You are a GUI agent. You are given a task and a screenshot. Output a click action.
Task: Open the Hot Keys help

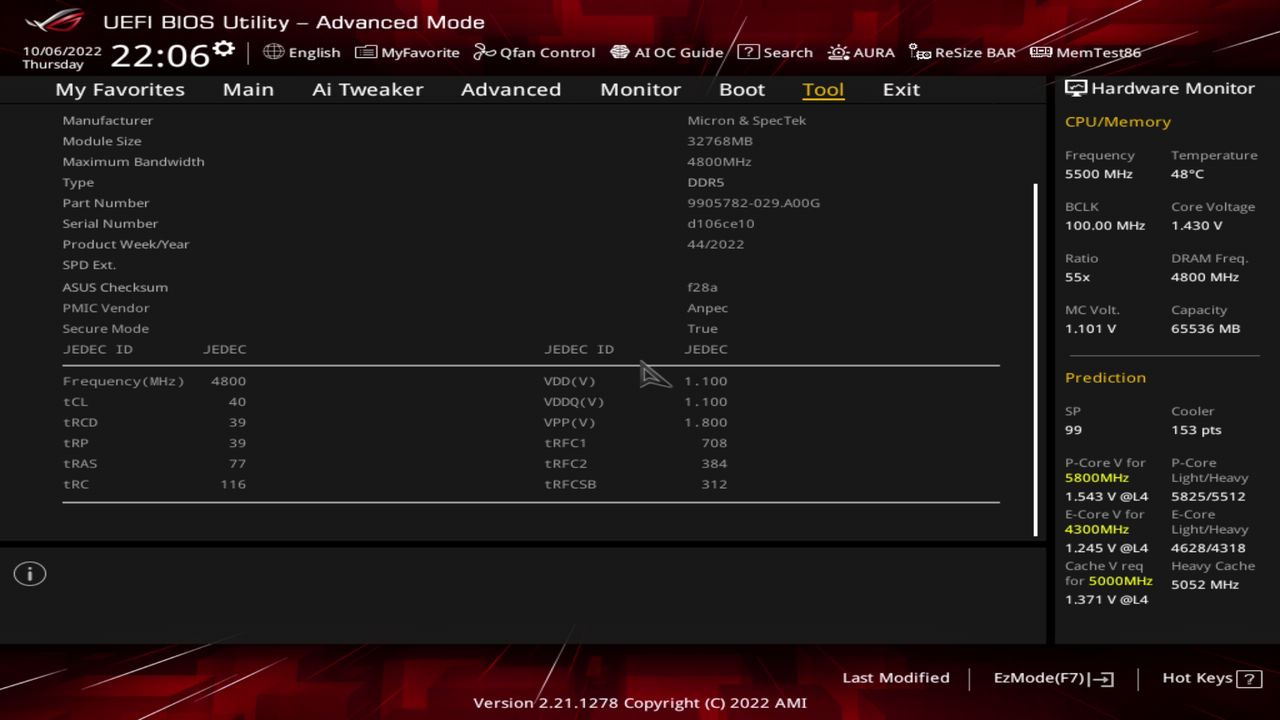point(1211,678)
